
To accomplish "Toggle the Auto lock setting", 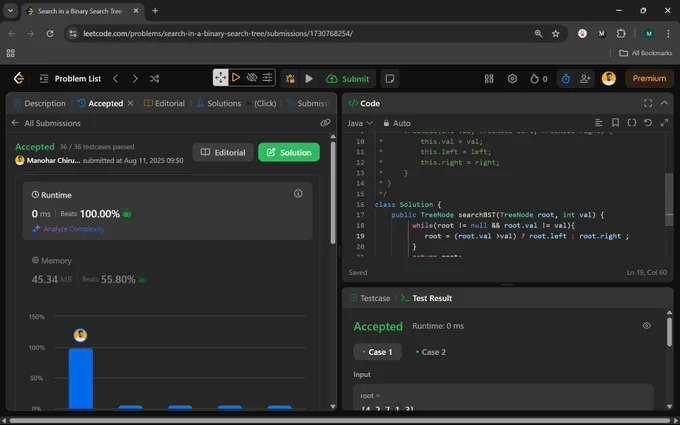I will pyautogui.click(x=397, y=123).
